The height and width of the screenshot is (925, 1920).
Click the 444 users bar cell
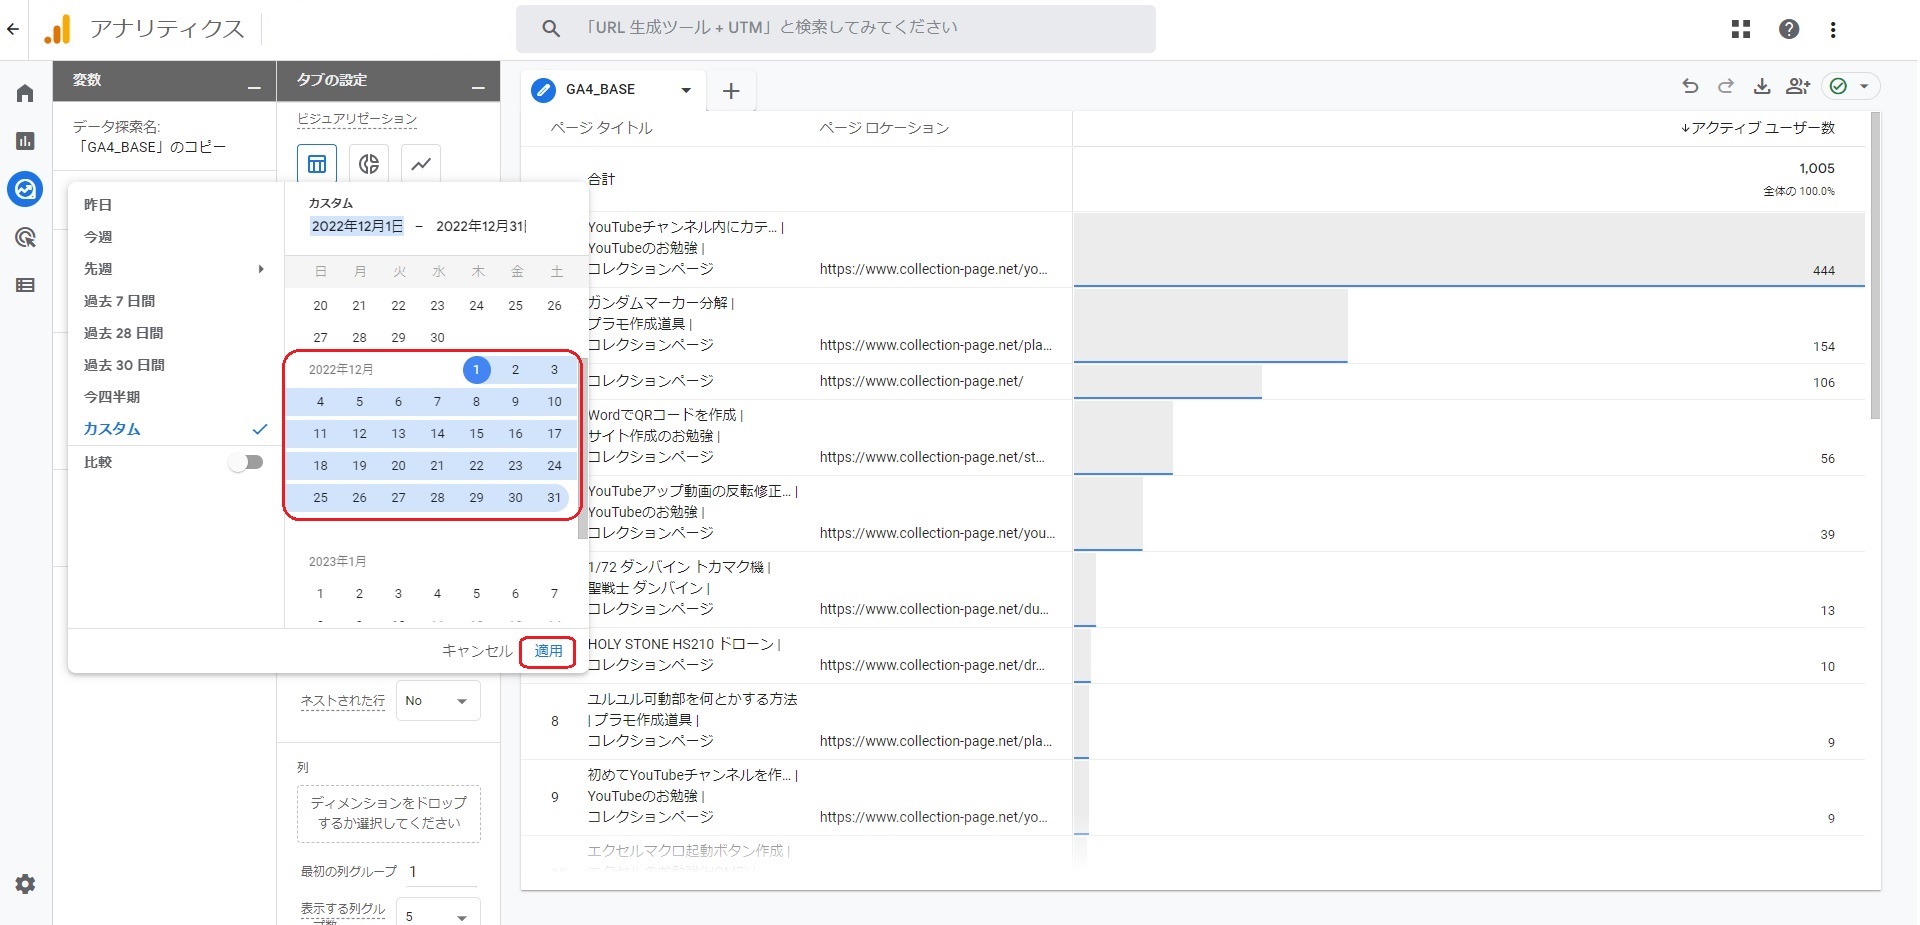[1469, 250]
